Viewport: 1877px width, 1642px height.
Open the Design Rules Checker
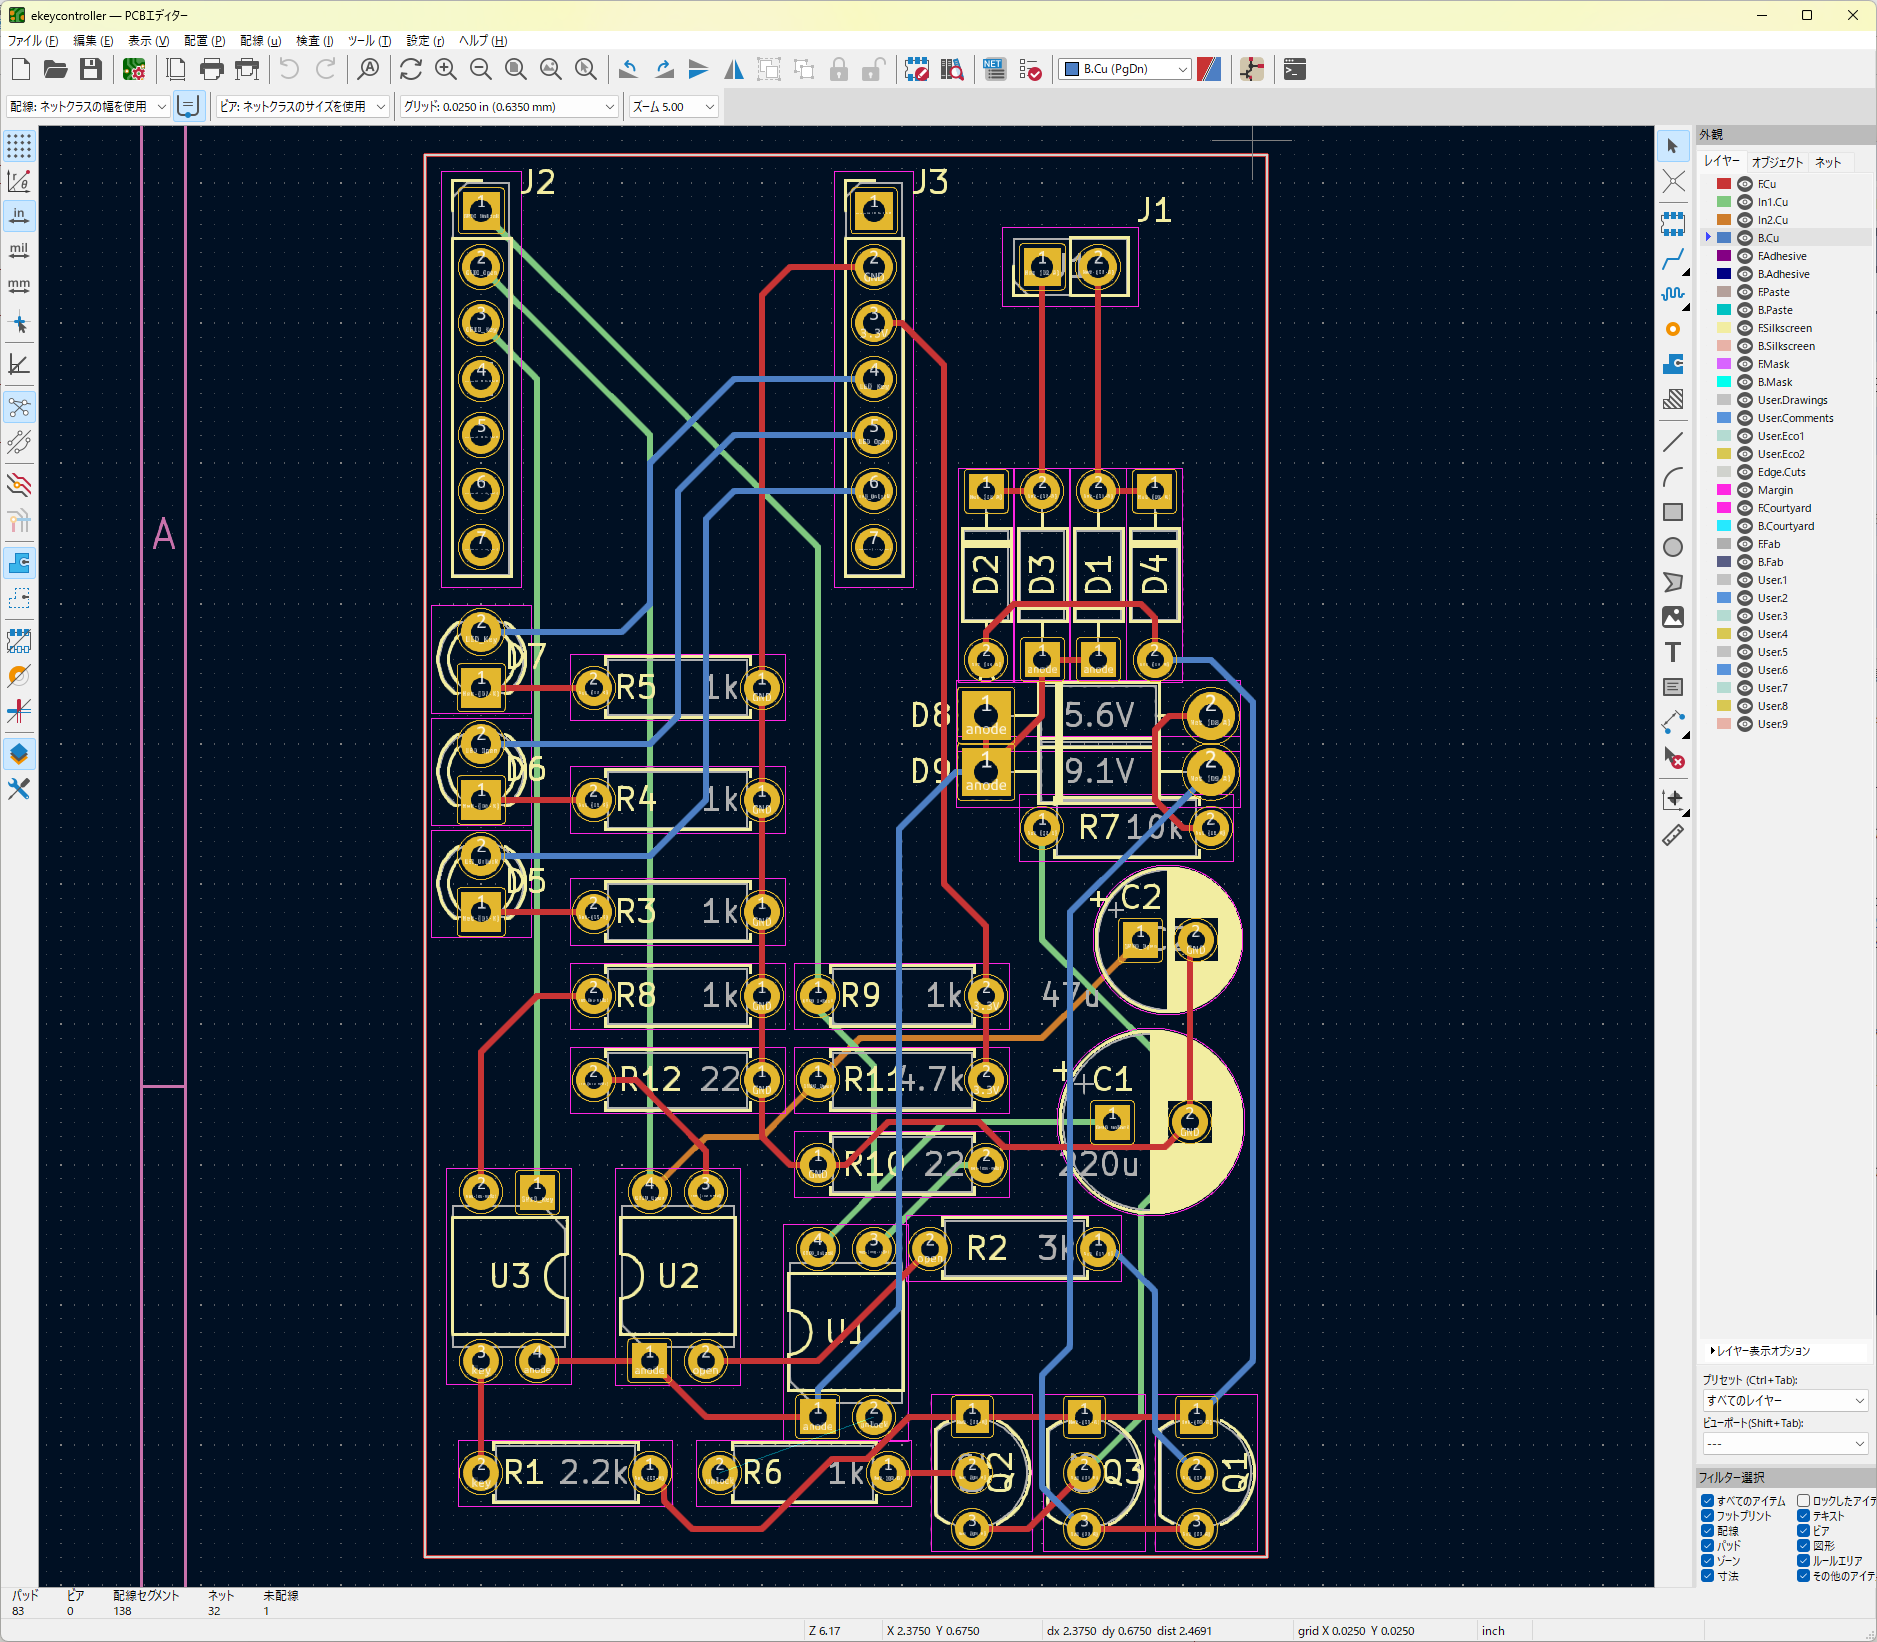[x=1030, y=70]
